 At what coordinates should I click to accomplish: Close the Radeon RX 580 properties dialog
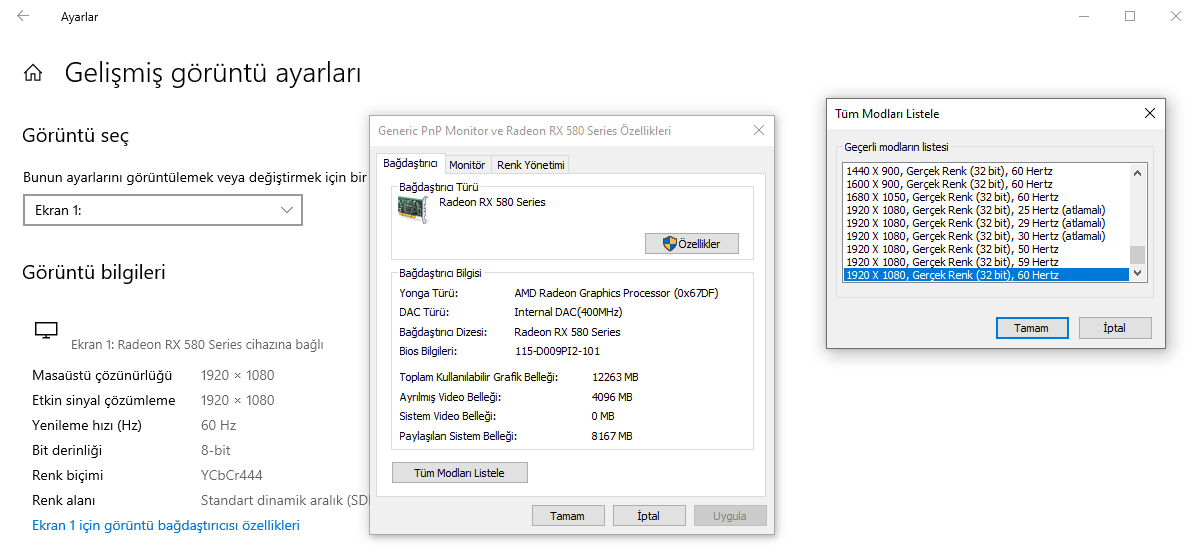pyautogui.click(x=759, y=131)
